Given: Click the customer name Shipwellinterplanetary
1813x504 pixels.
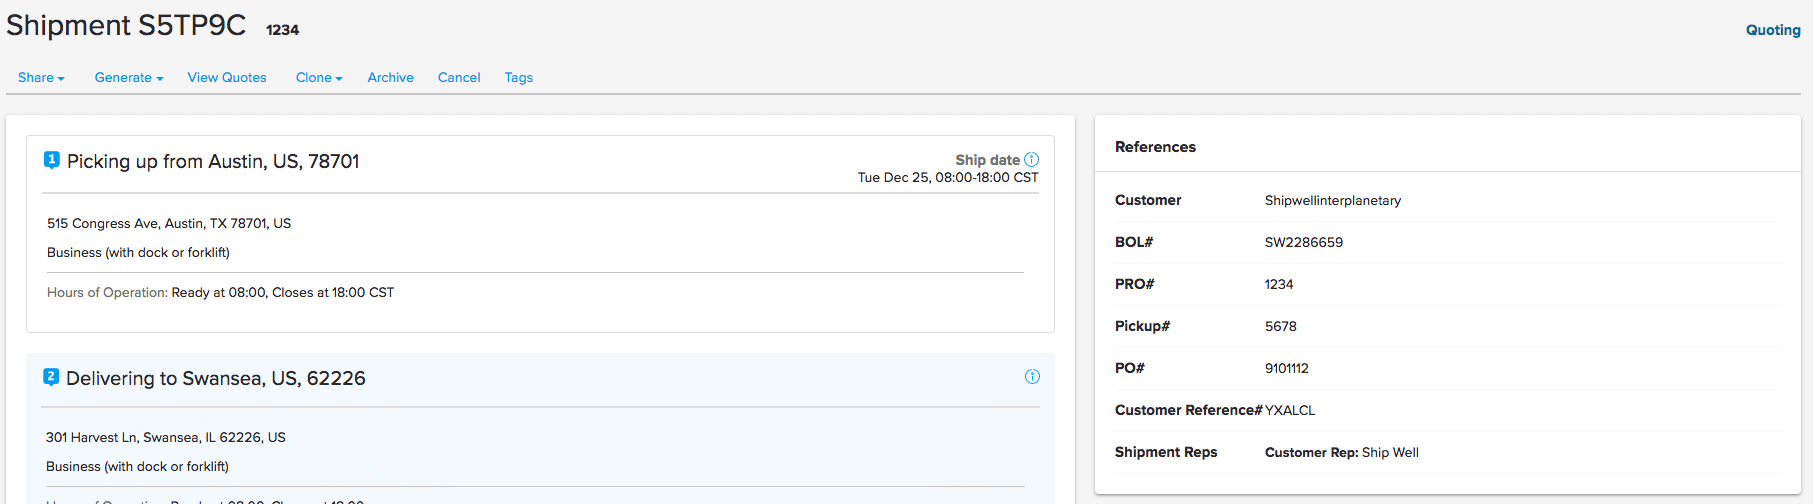Looking at the screenshot, I should click(1332, 200).
